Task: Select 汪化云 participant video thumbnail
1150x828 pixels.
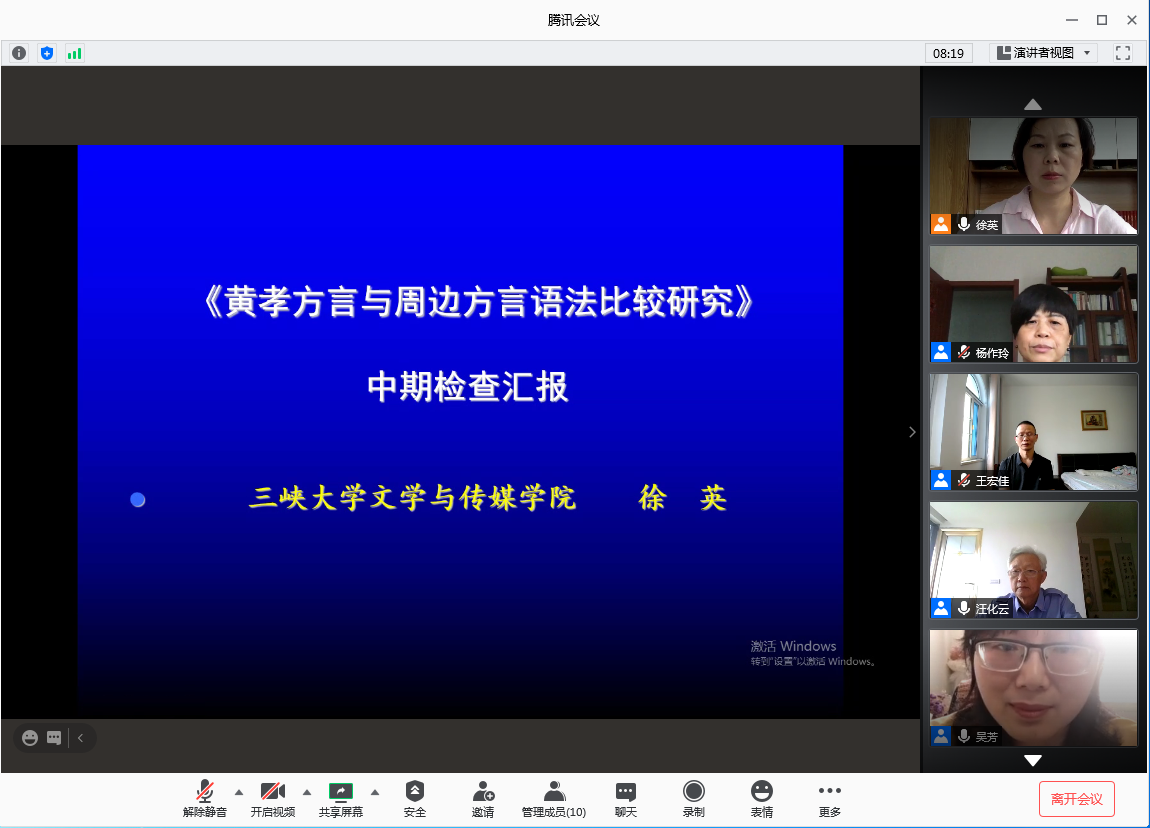Action: 1033,560
